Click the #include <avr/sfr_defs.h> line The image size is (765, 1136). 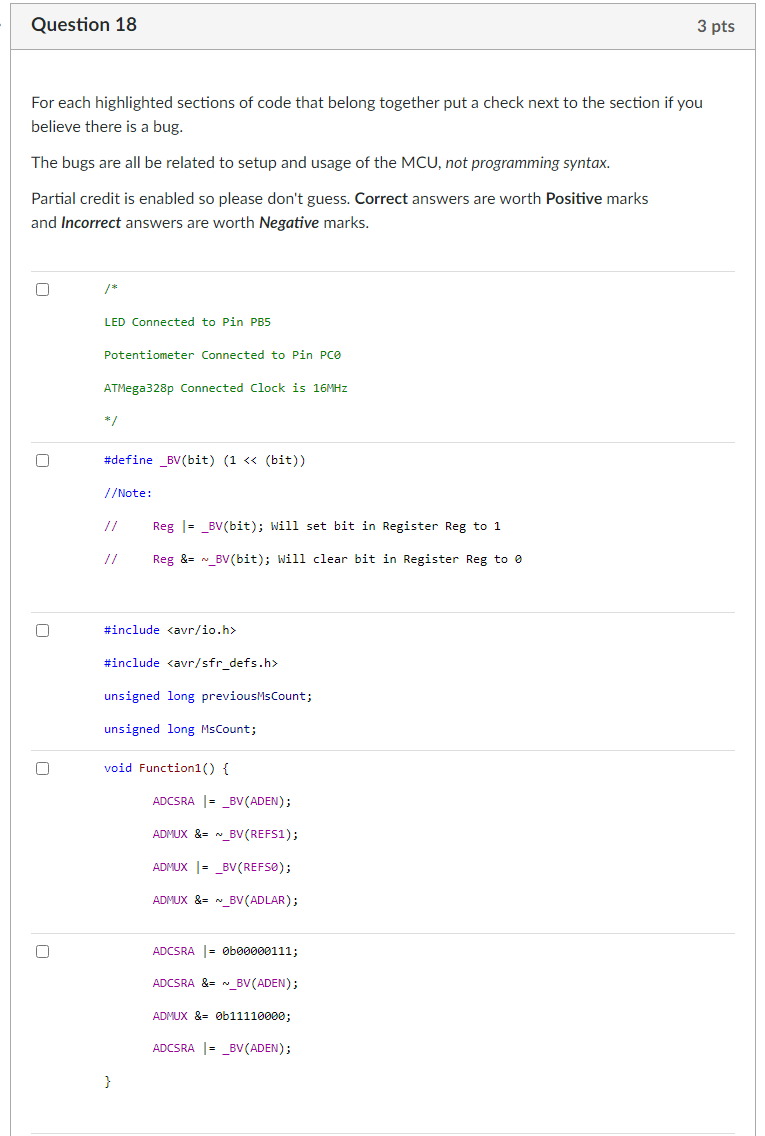coord(191,662)
